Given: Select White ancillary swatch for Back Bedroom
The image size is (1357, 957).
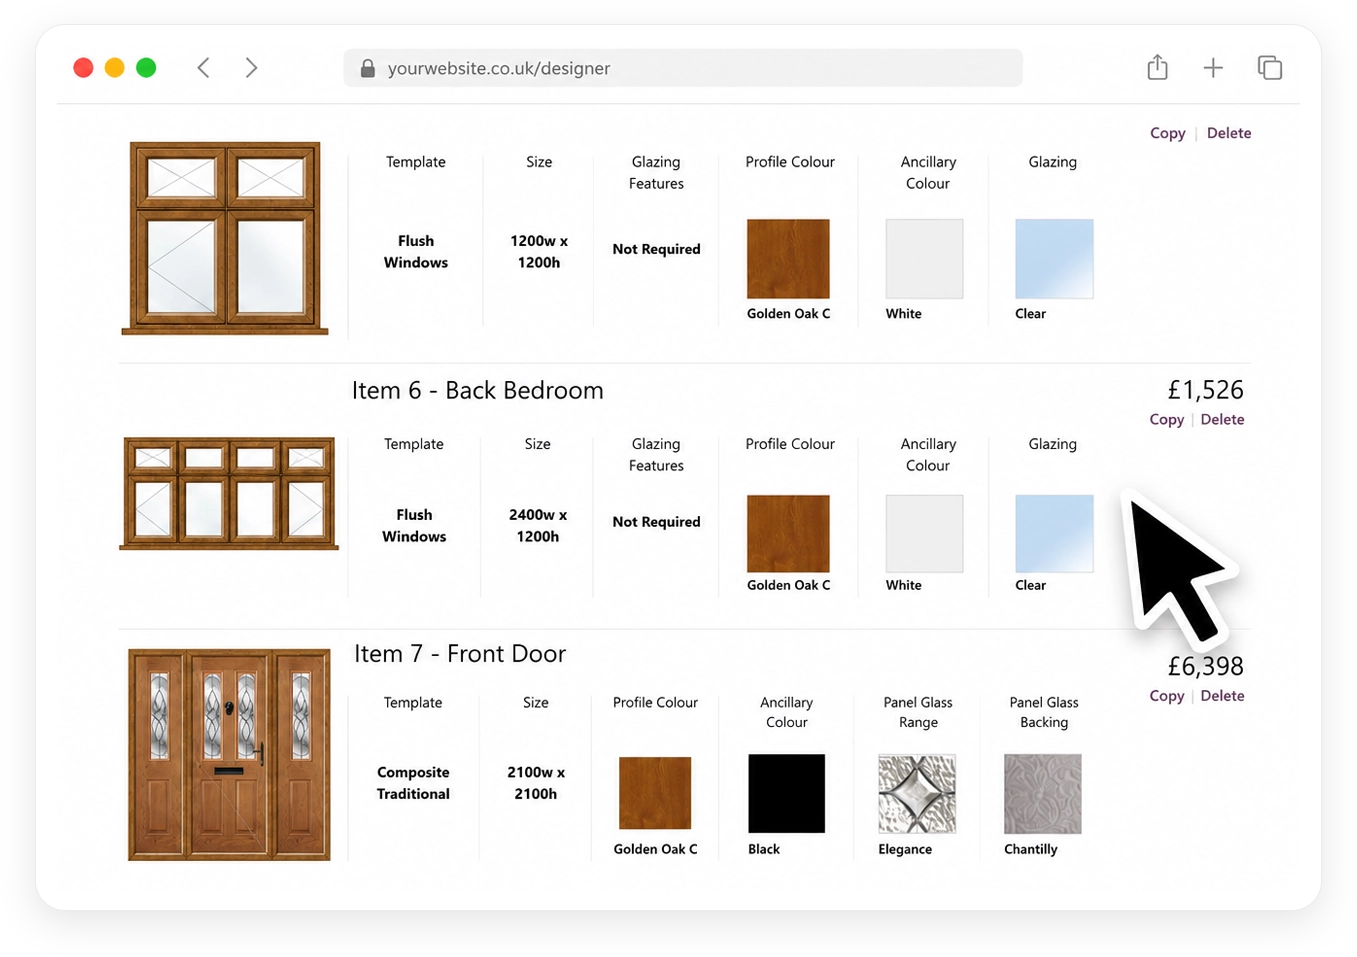Looking at the screenshot, I should pyautogui.click(x=924, y=533).
